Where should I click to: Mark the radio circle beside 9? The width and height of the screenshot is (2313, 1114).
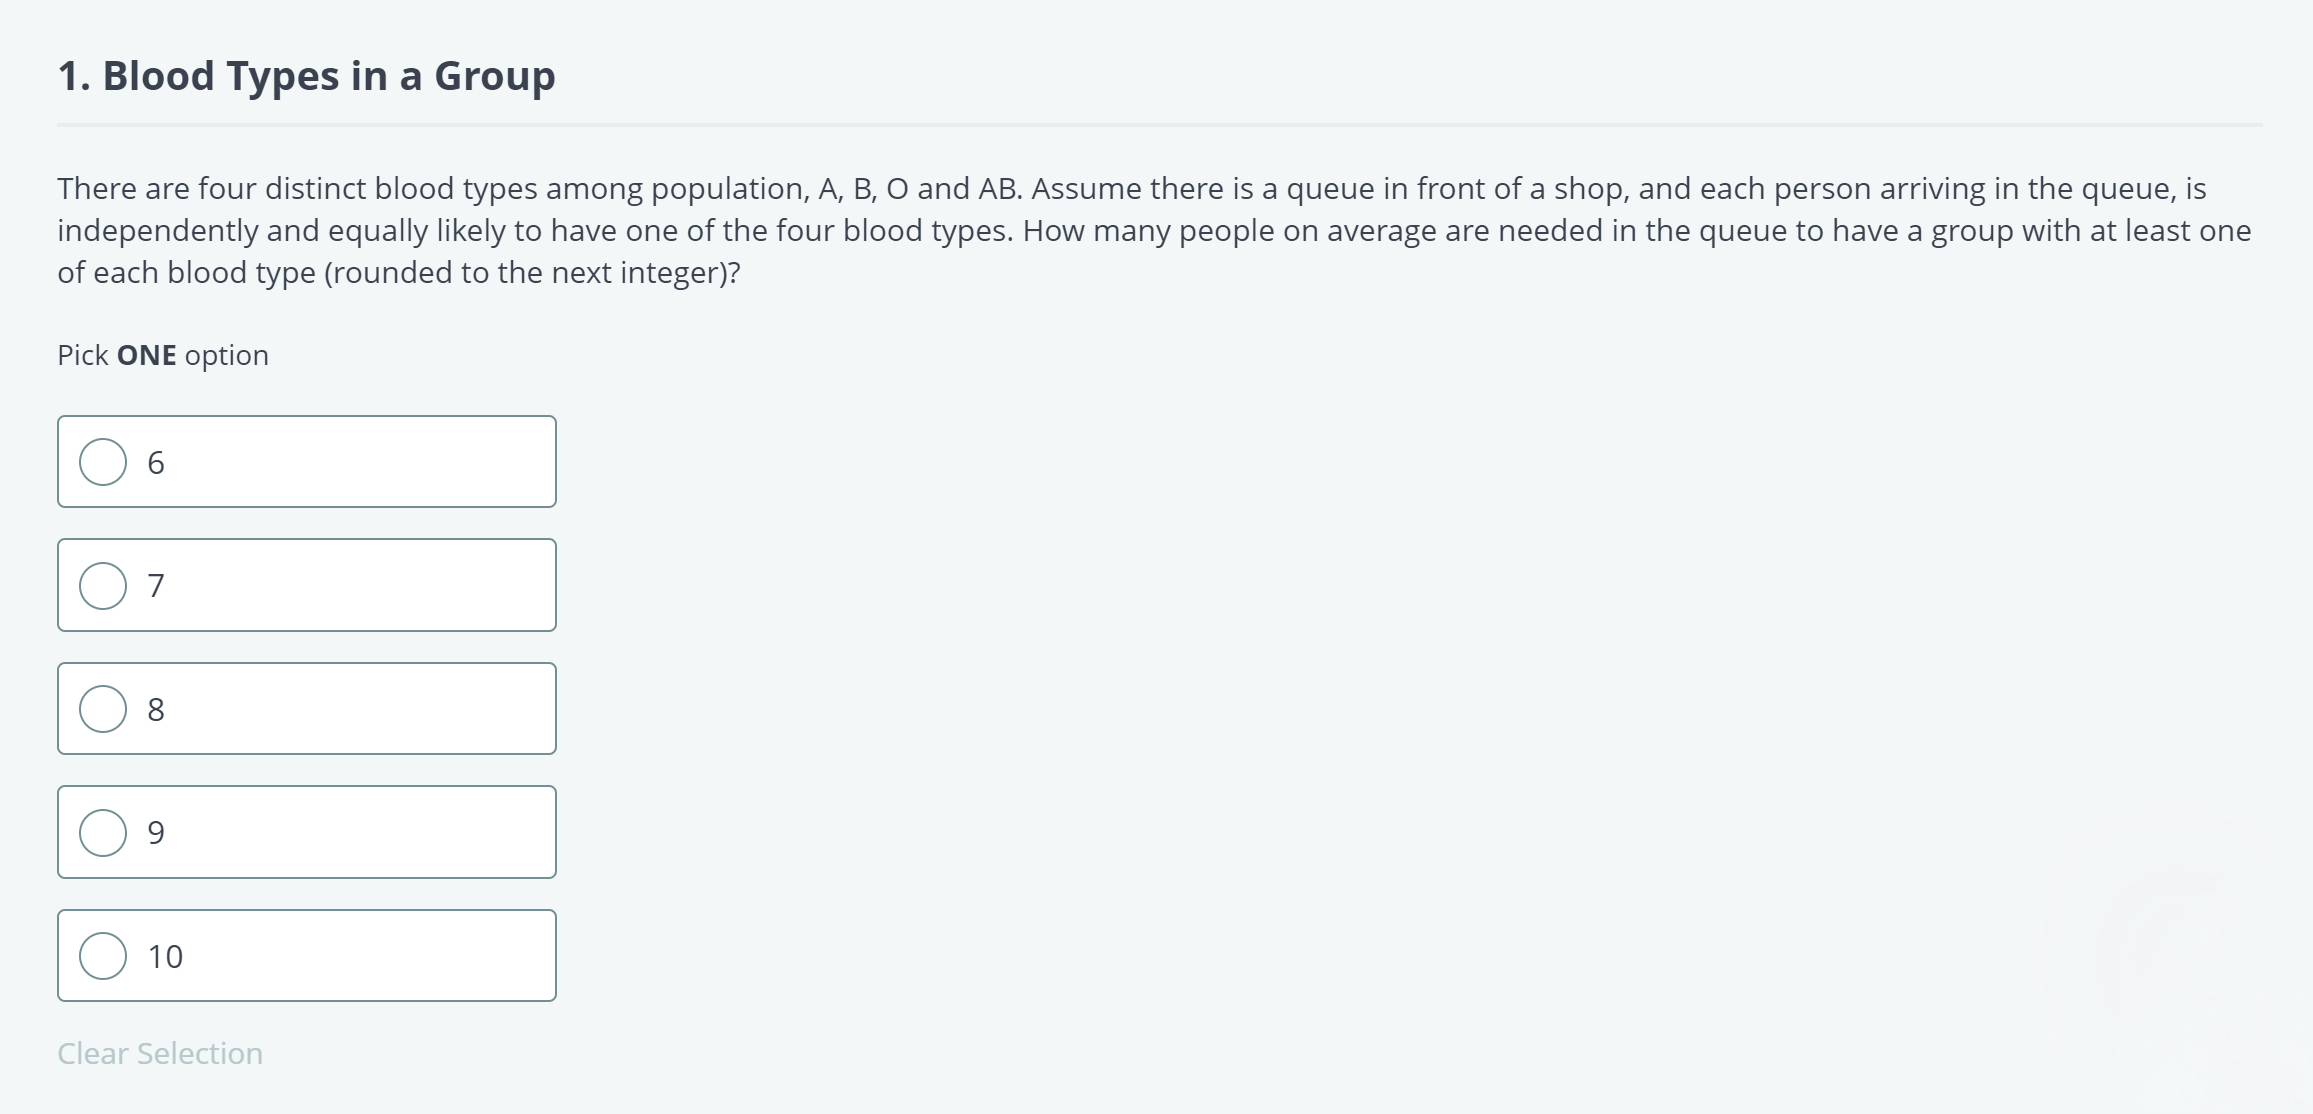coord(103,833)
